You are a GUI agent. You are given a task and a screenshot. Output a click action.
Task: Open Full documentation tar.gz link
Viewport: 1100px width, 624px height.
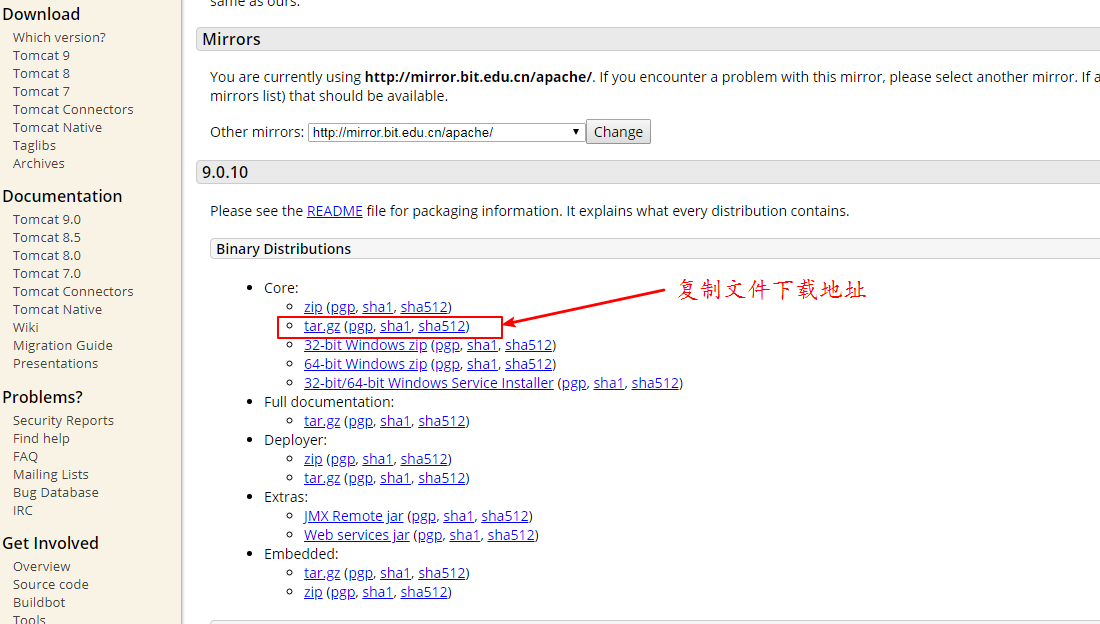click(322, 420)
